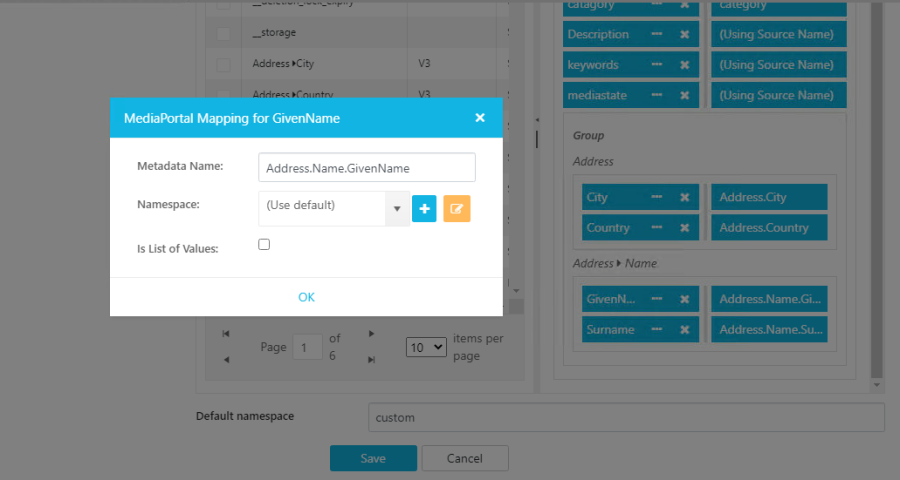Select the Address.Name.Su... target field
900x480 pixels.
click(x=769, y=330)
